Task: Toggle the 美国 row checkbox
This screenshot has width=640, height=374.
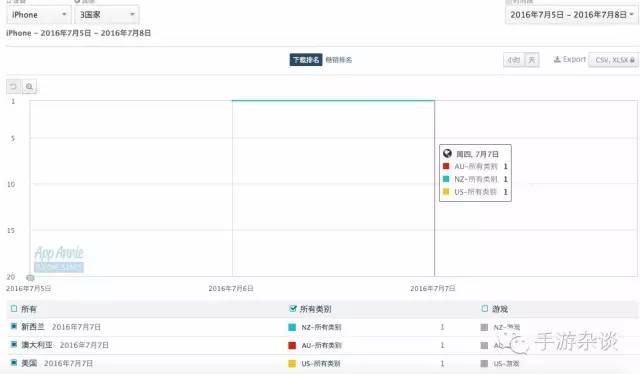Action: click(14, 362)
